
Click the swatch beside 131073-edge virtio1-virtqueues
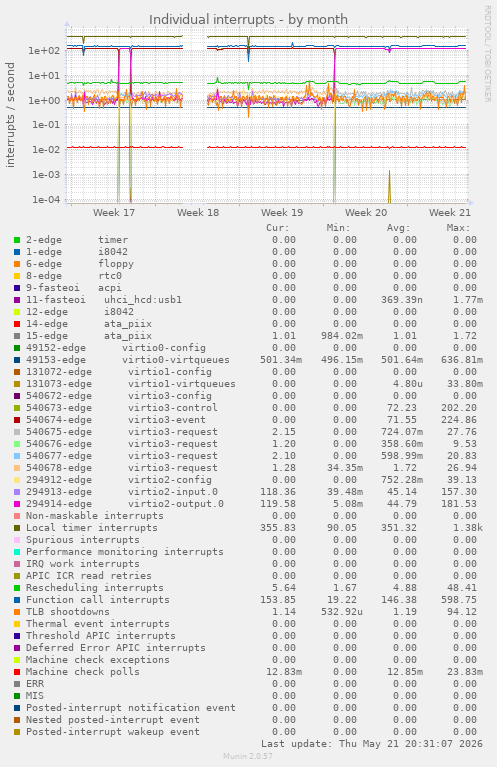17,384
